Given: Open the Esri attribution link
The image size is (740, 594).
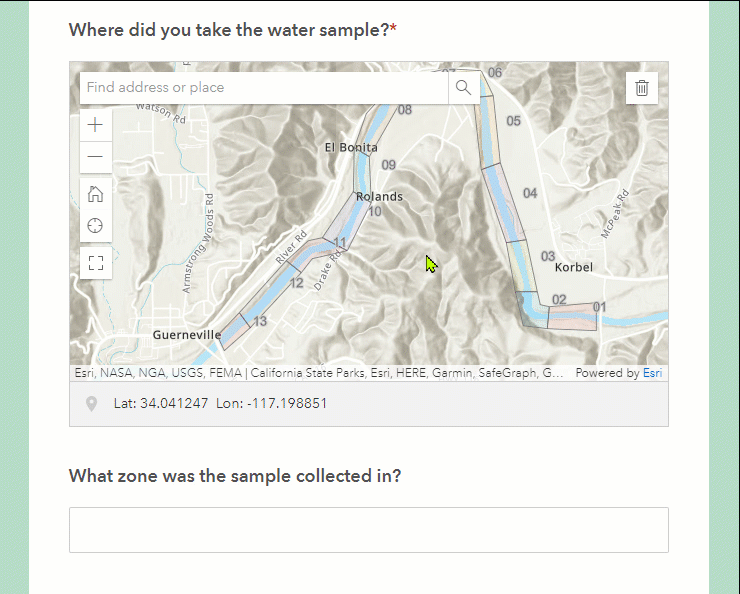Looking at the screenshot, I should click(x=652, y=373).
